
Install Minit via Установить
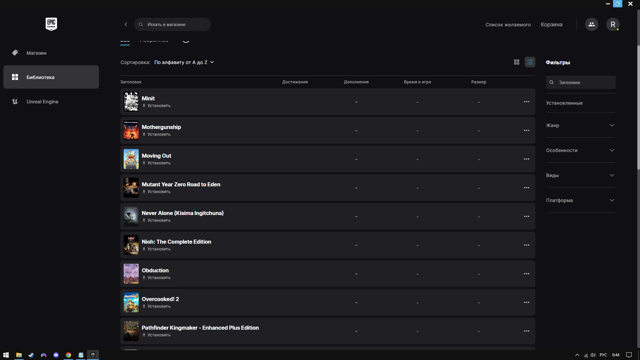coord(156,106)
